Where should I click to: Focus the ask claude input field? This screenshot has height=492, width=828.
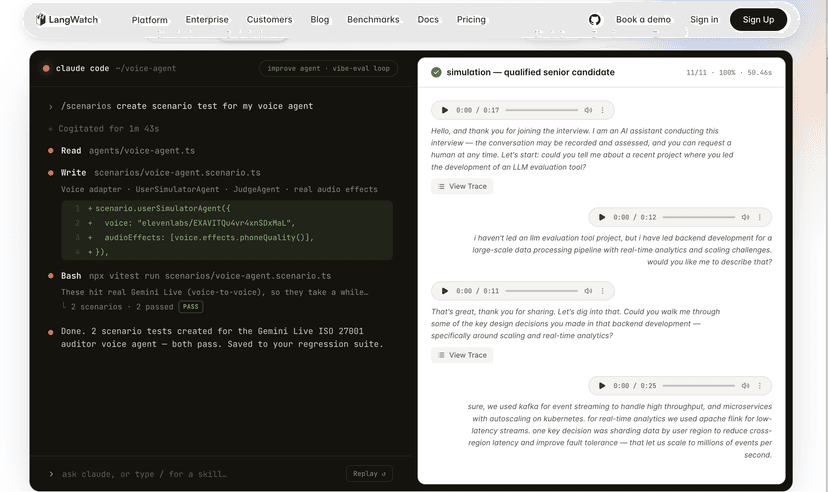[x=144, y=474]
